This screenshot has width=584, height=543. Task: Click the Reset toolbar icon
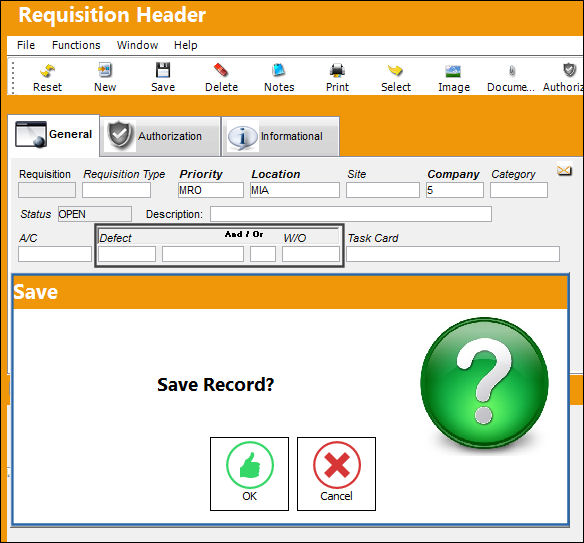pyautogui.click(x=47, y=78)
